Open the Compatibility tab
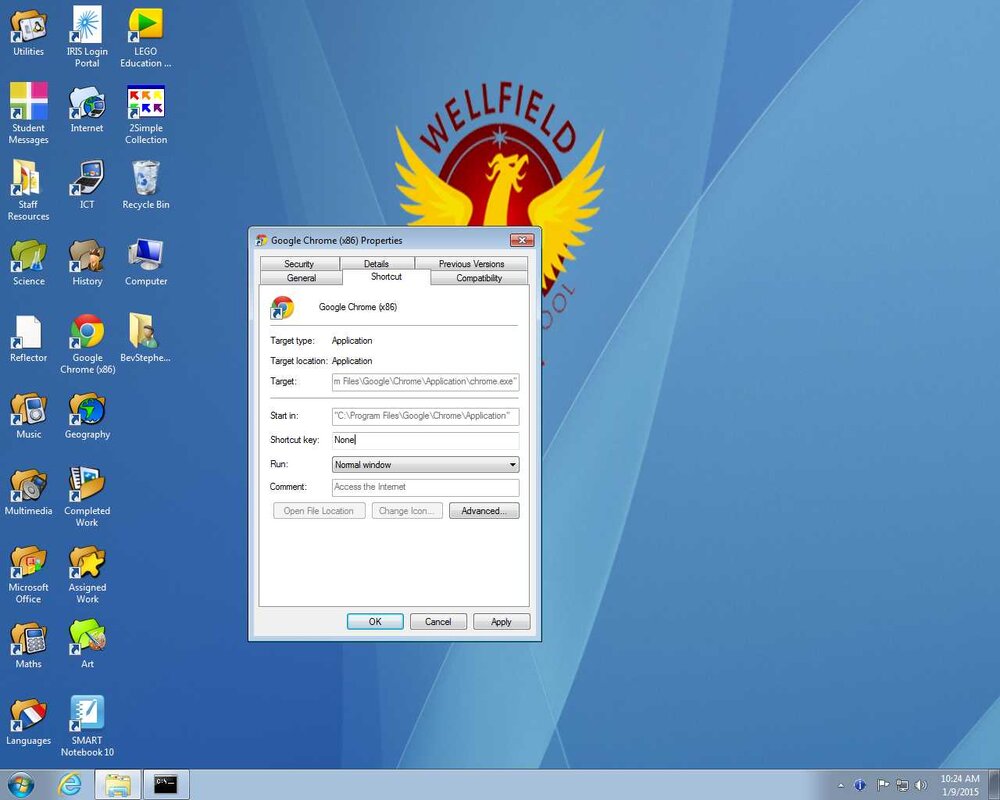 click(479, 278)
